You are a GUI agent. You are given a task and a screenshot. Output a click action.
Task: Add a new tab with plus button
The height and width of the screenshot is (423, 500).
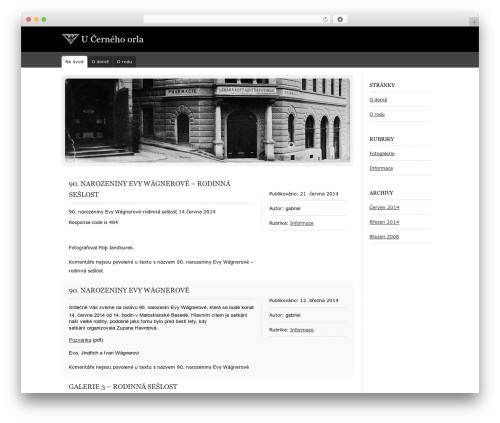tap(474, 22)
